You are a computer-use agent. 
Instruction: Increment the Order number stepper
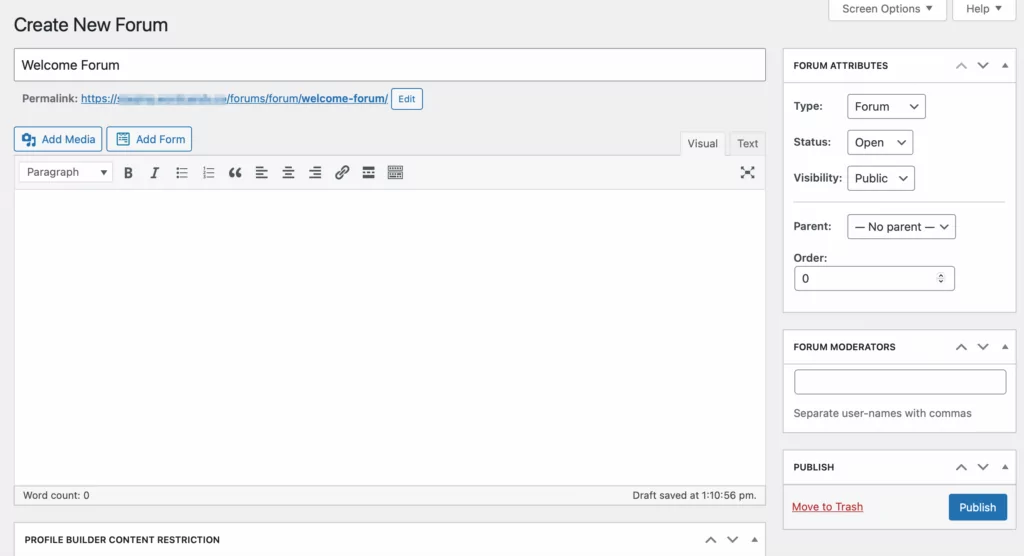[x=939, y=275]
